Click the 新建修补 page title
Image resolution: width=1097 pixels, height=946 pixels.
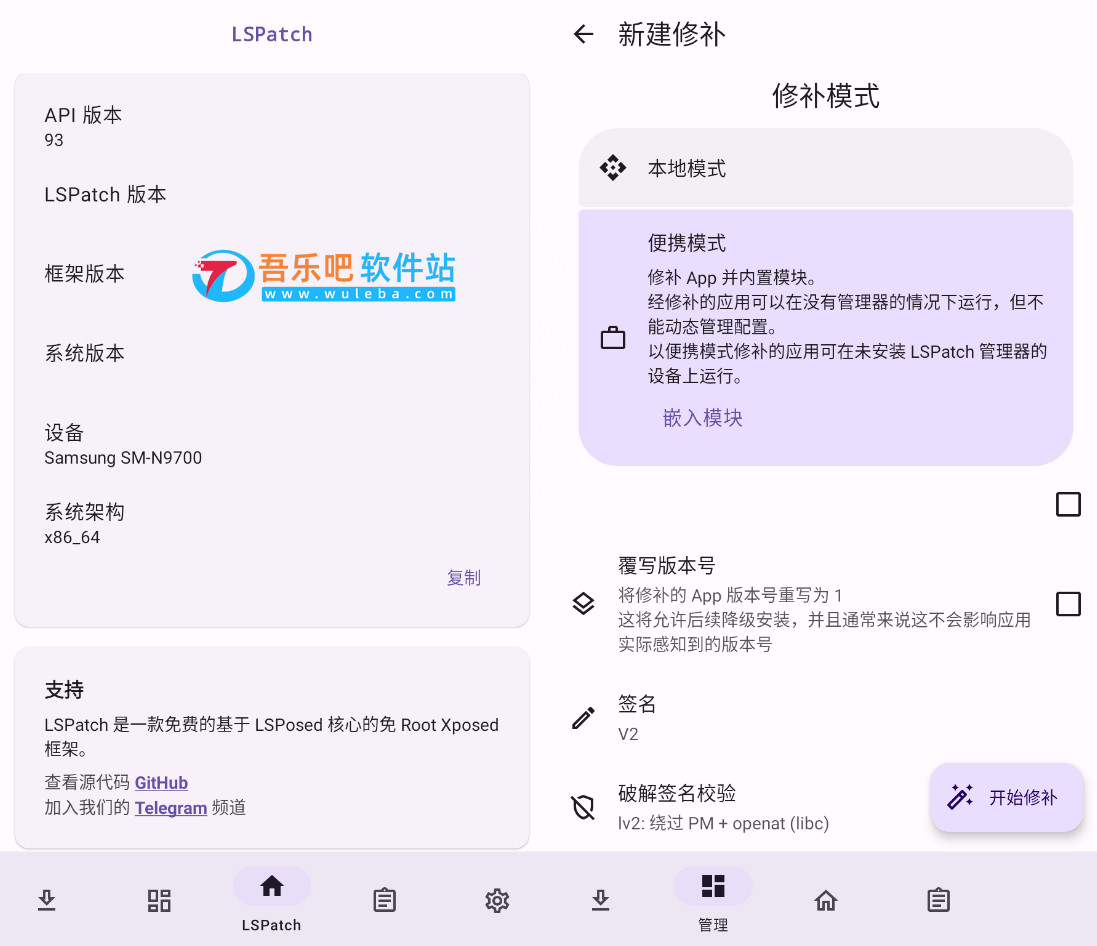(x=672, y=34)
